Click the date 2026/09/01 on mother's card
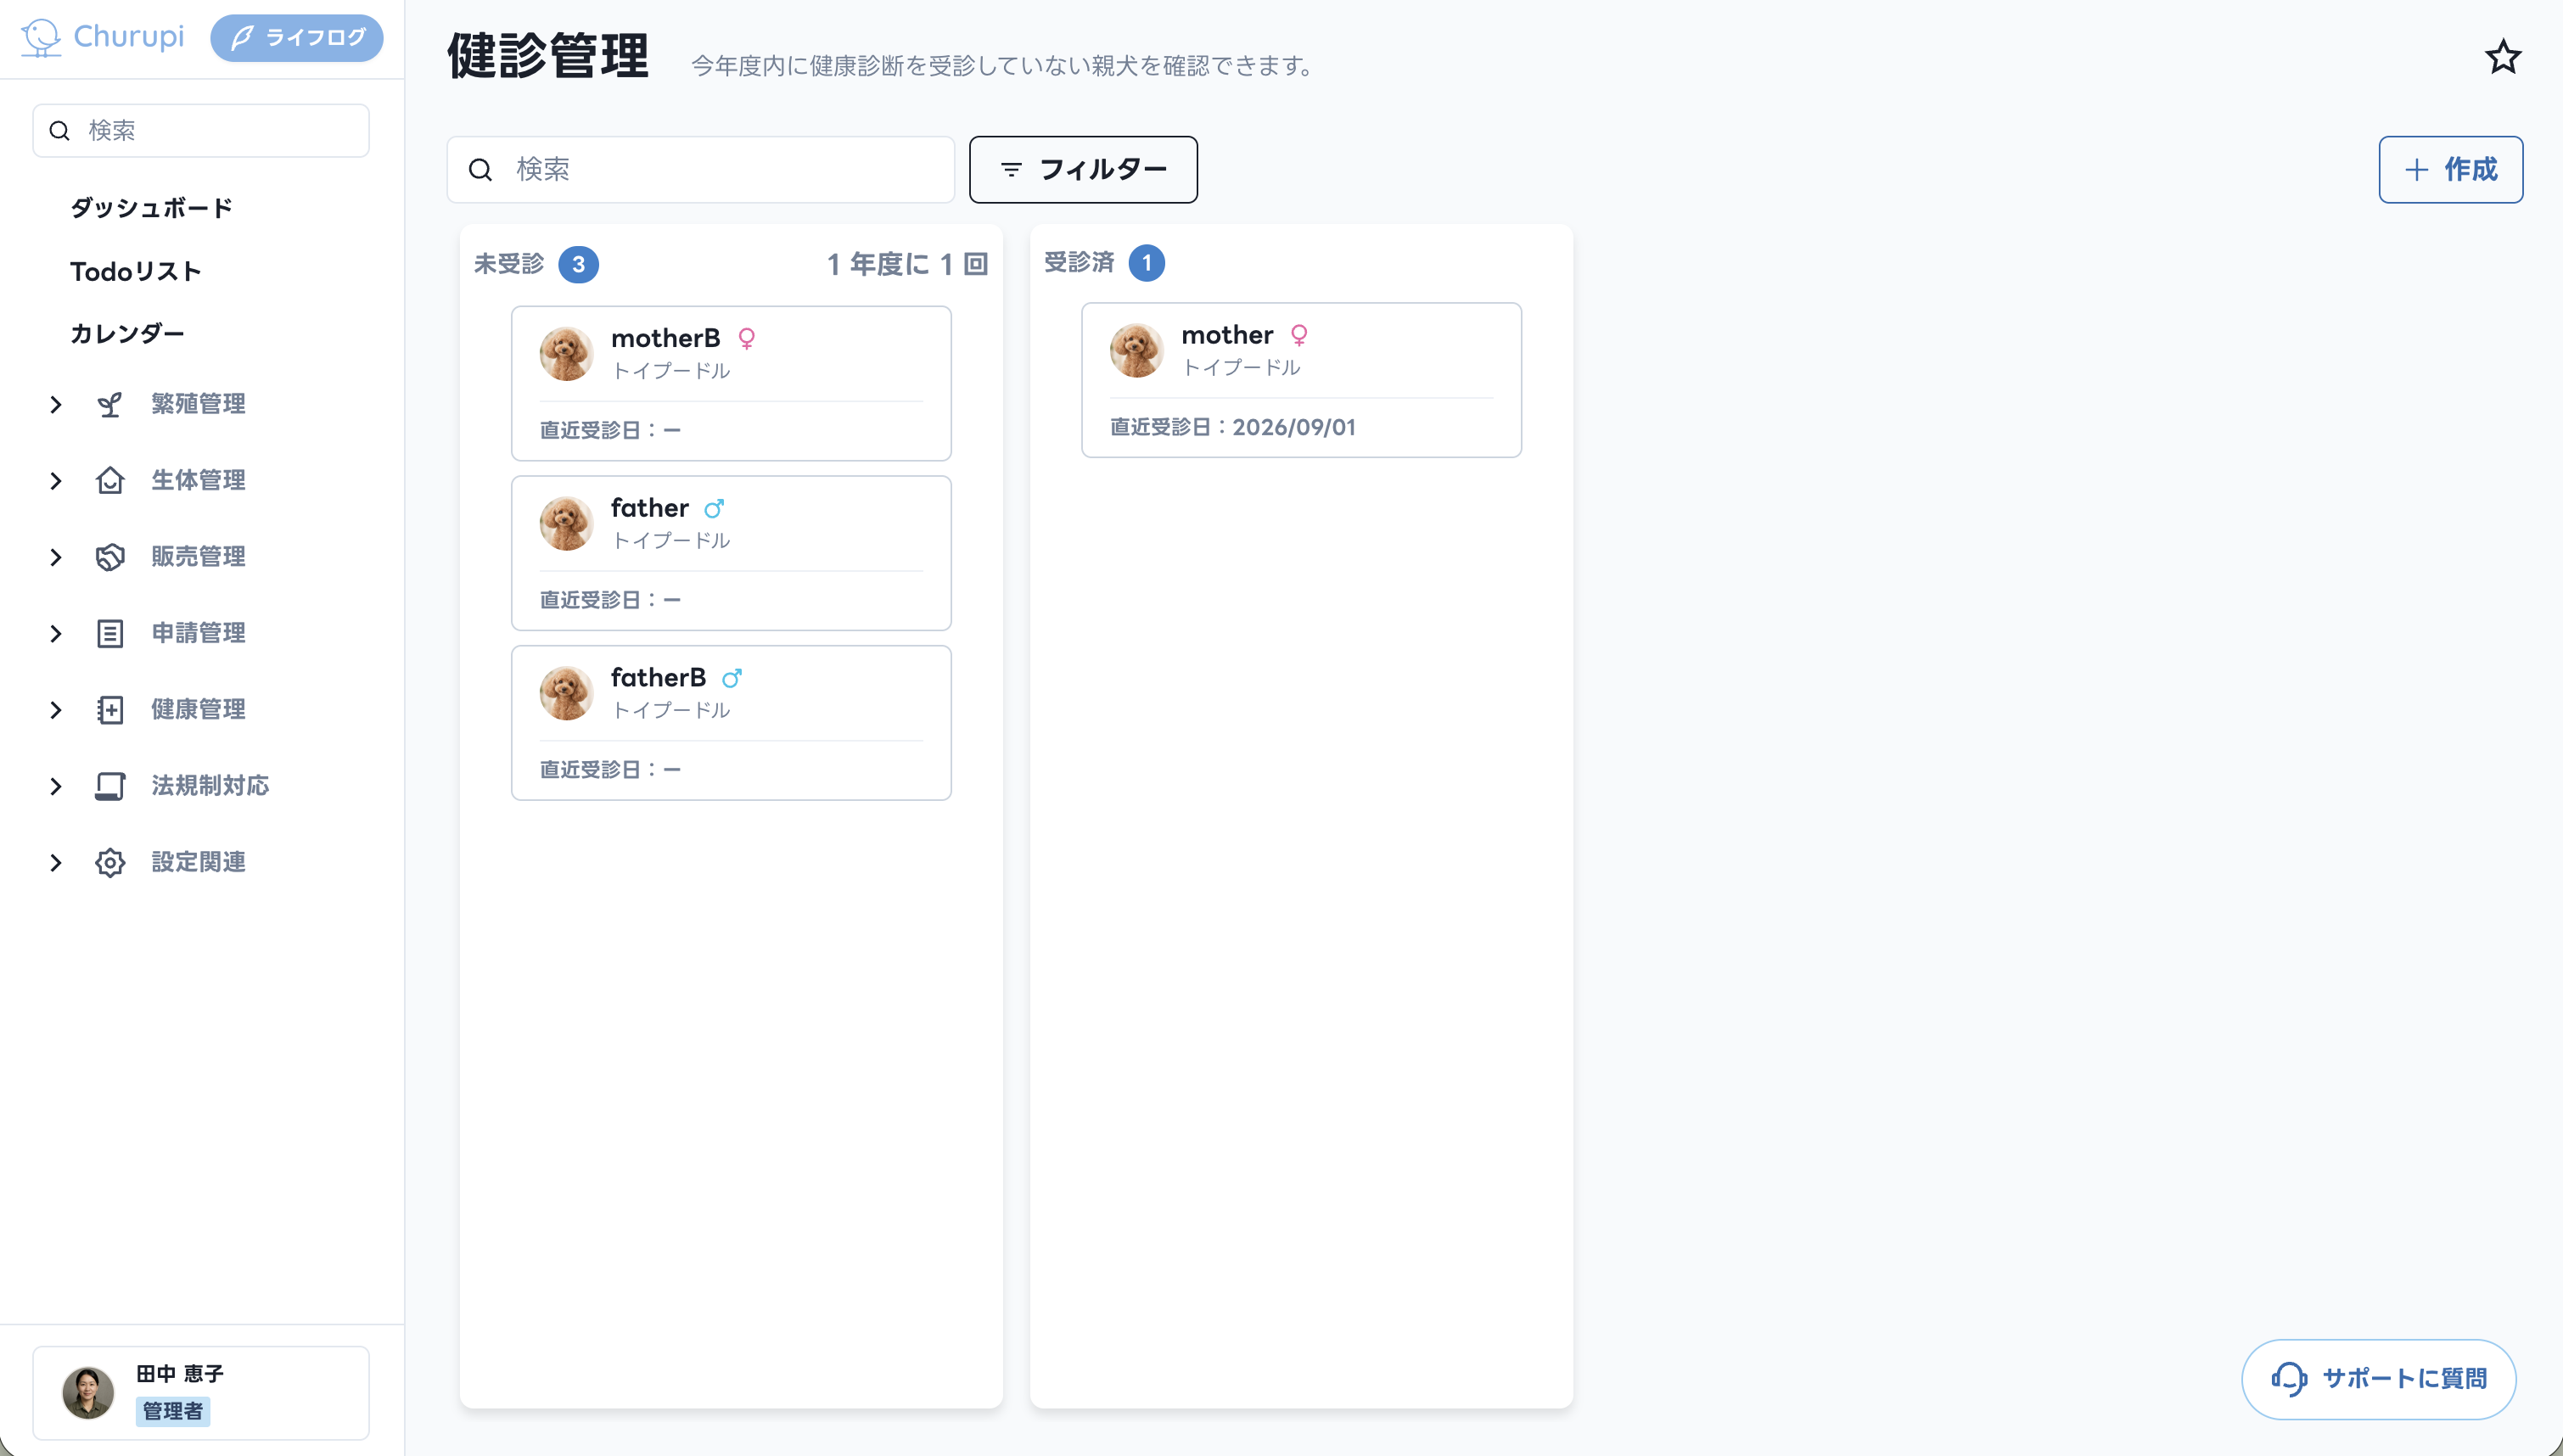Screen dimensions: 2563x1456 pos(1294,427)
